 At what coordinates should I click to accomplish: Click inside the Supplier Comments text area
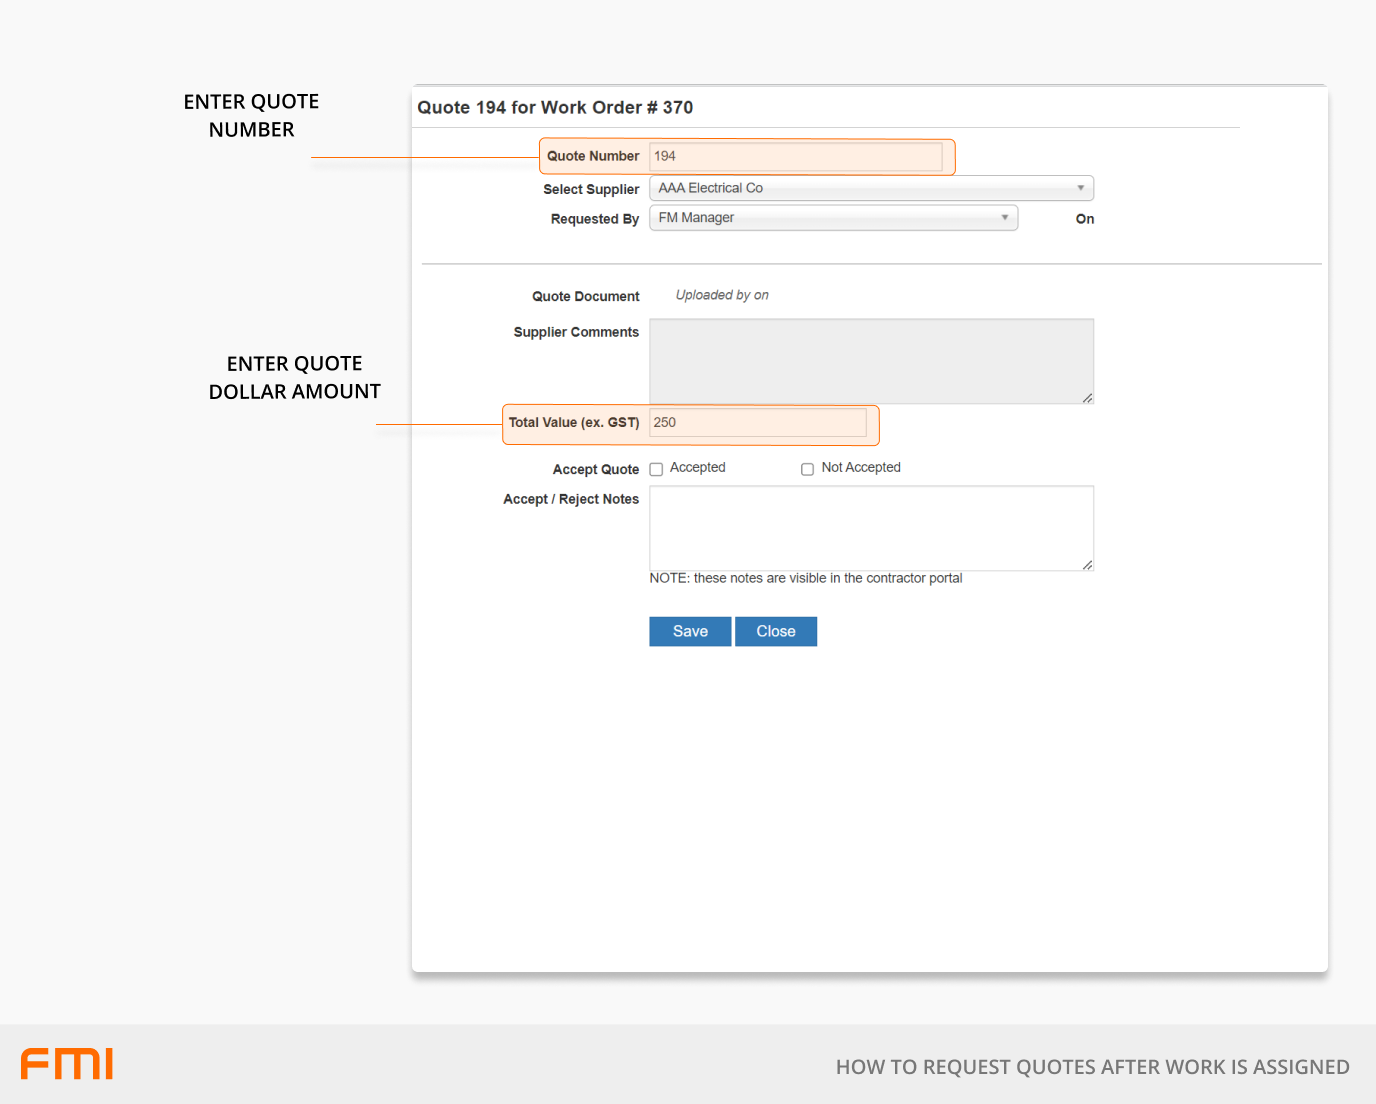tap(871, 361)
